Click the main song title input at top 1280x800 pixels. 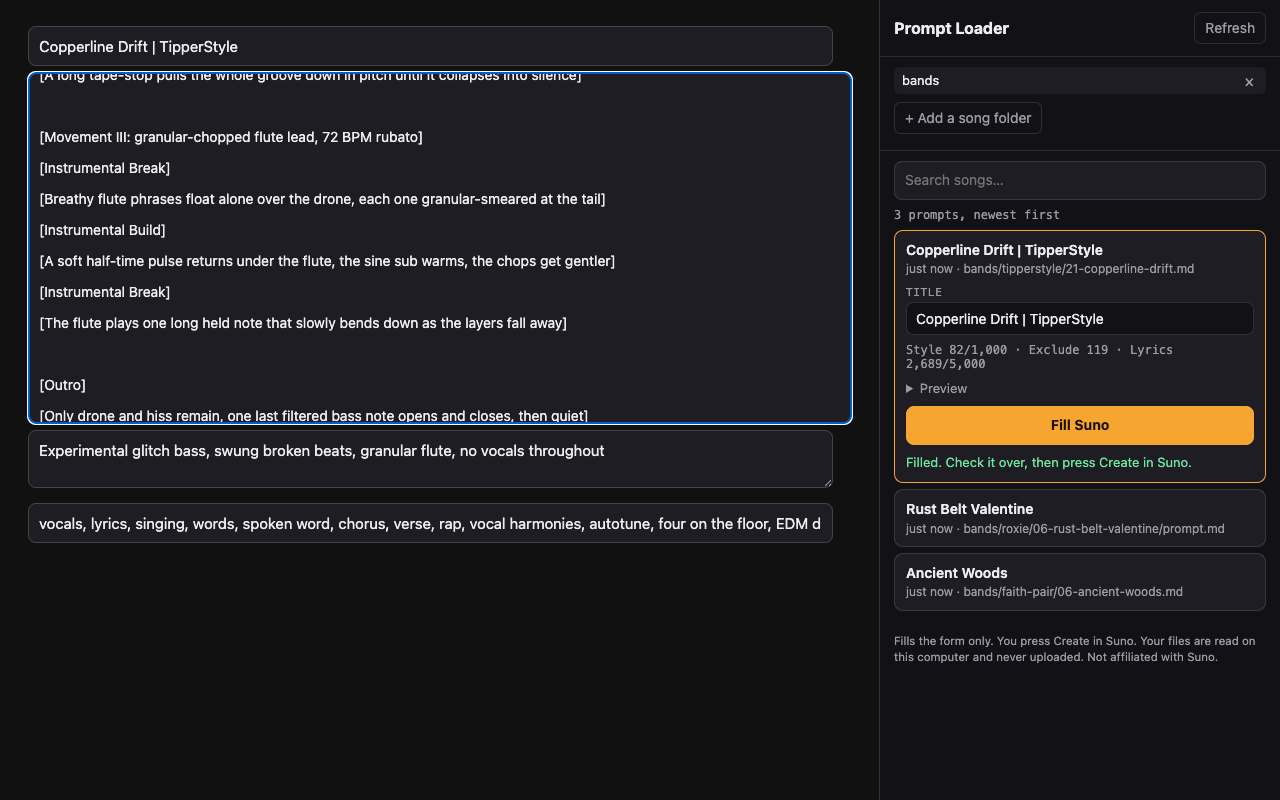point(430,46)
